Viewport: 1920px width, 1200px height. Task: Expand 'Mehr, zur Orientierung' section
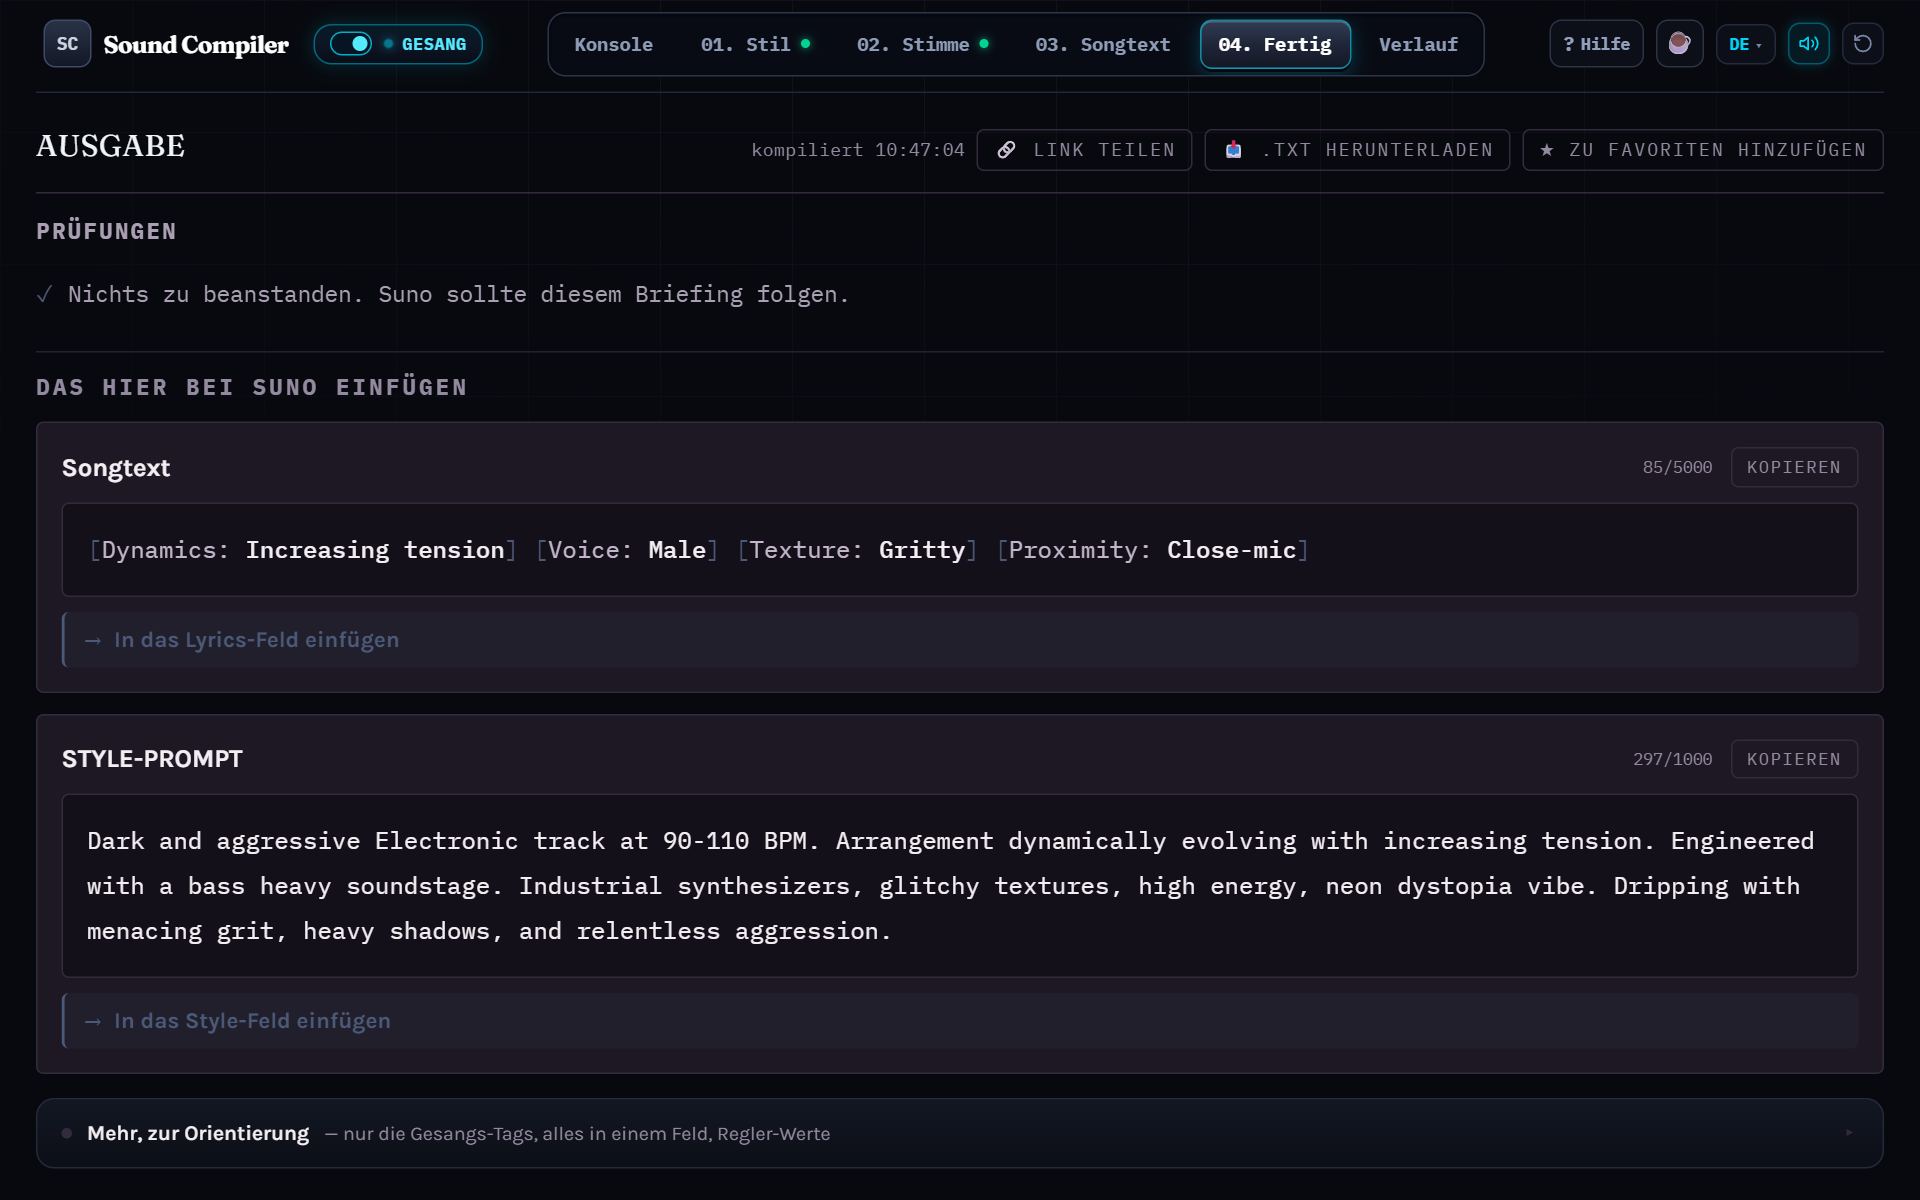(960, 1133)
